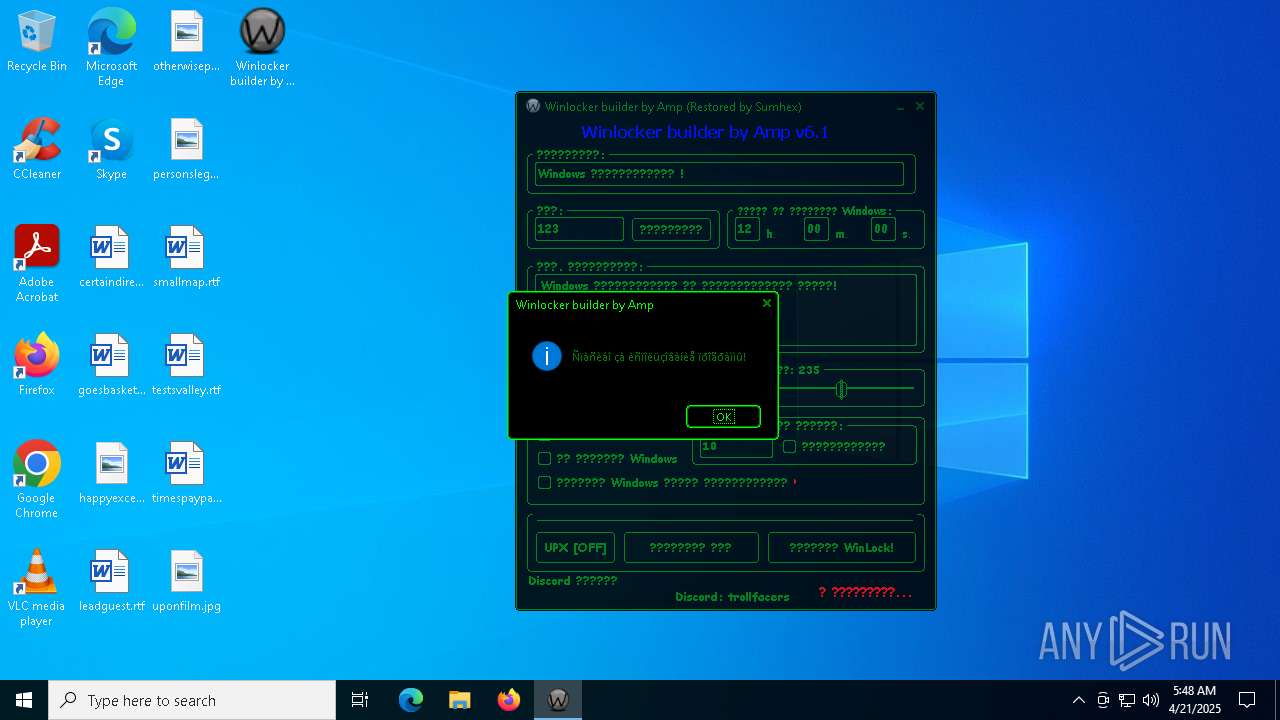Open network status in system tray

click(x=1127, y=700)
